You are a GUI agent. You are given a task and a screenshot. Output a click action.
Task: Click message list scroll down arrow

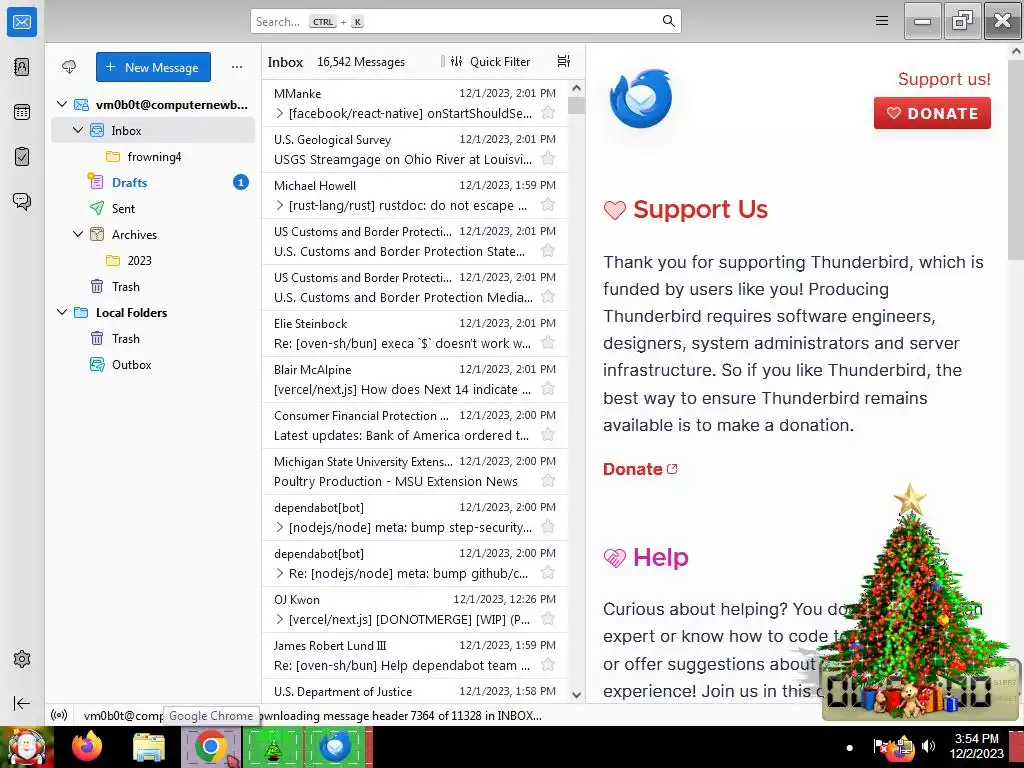576,695
